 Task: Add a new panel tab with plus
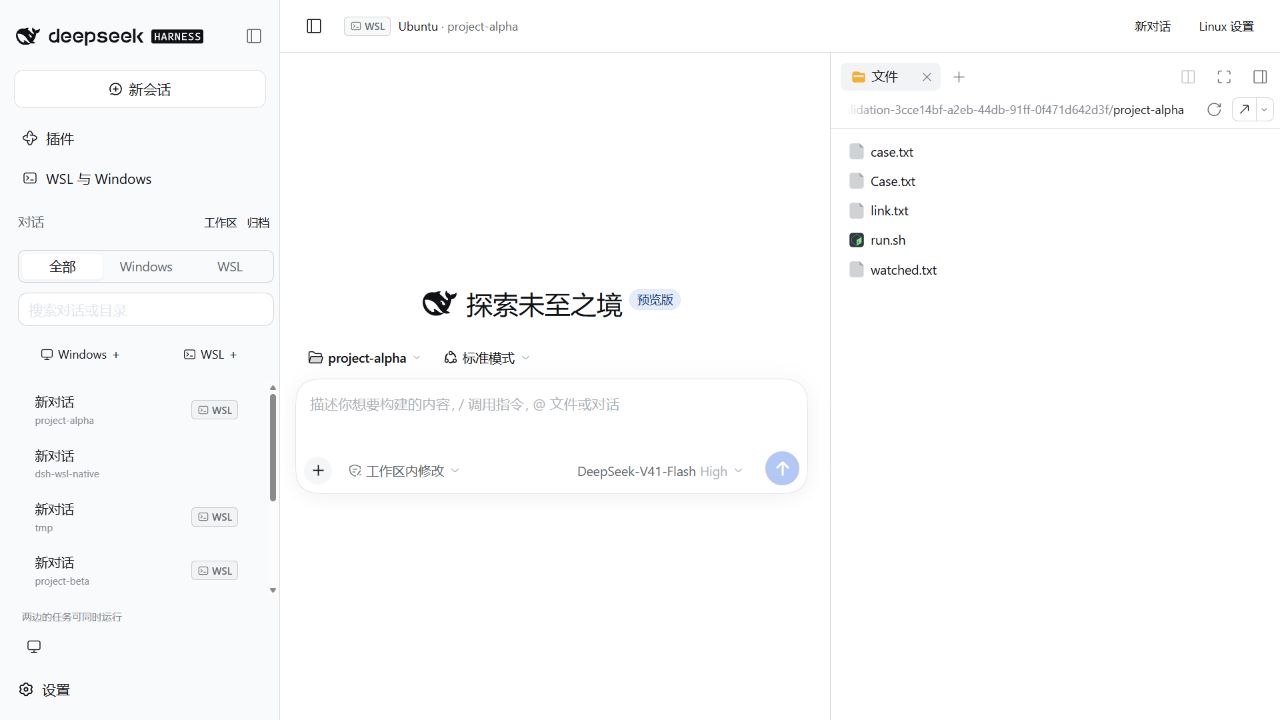959,76
